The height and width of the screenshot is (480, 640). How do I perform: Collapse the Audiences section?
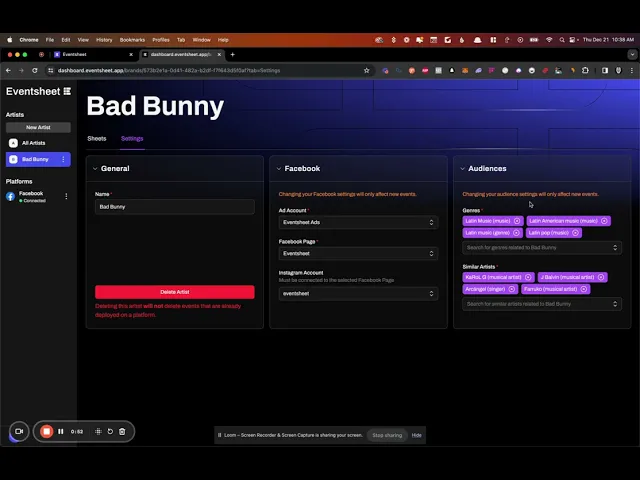(462, 169)
